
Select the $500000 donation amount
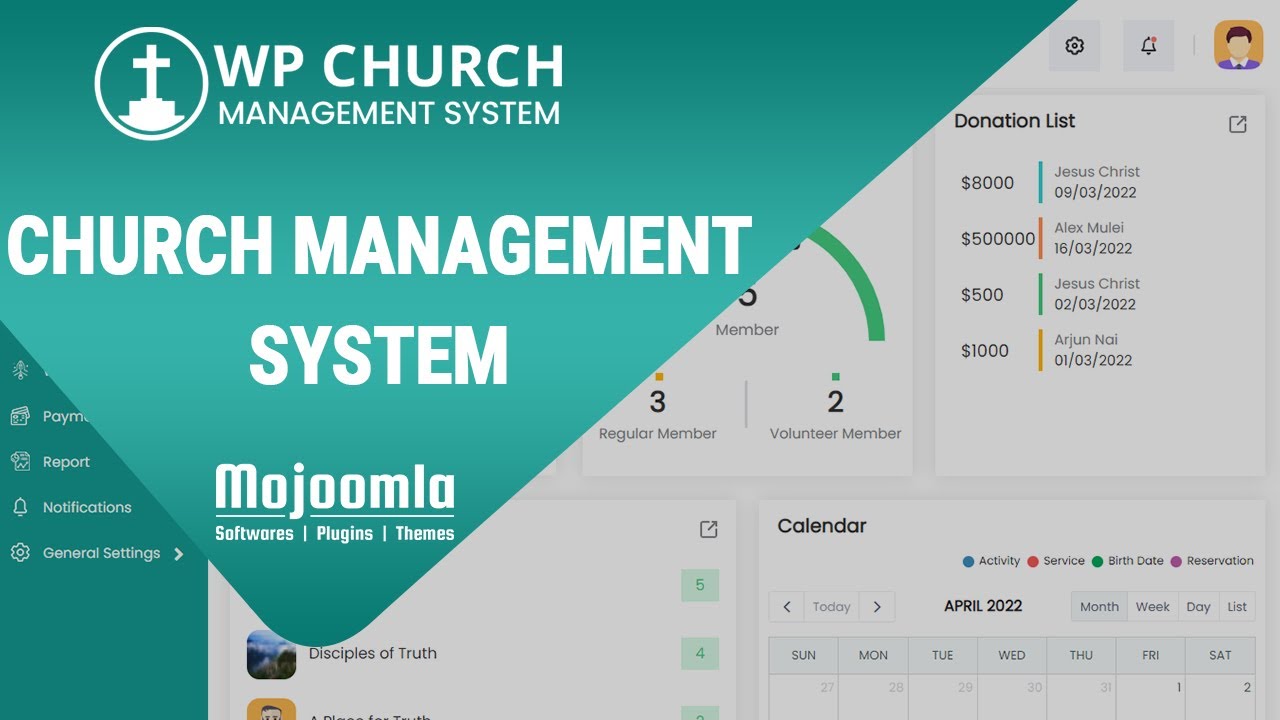(998, 239)
